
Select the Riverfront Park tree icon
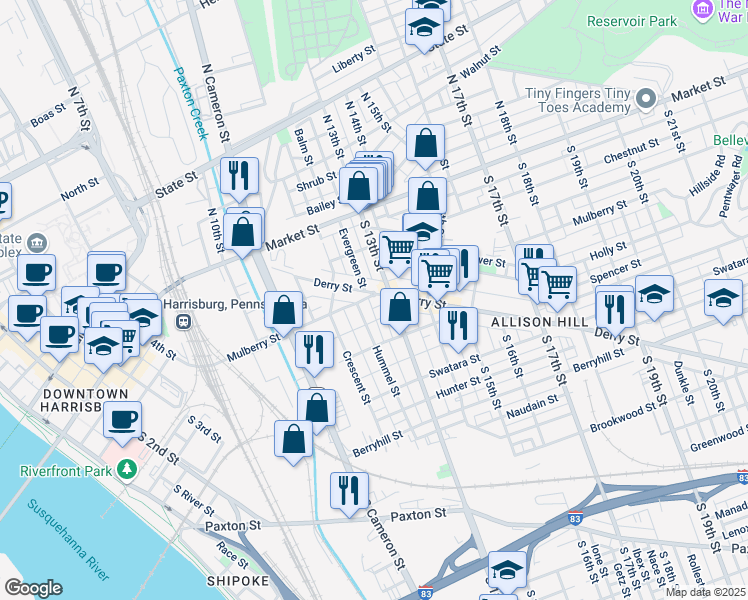click(126, 469)
